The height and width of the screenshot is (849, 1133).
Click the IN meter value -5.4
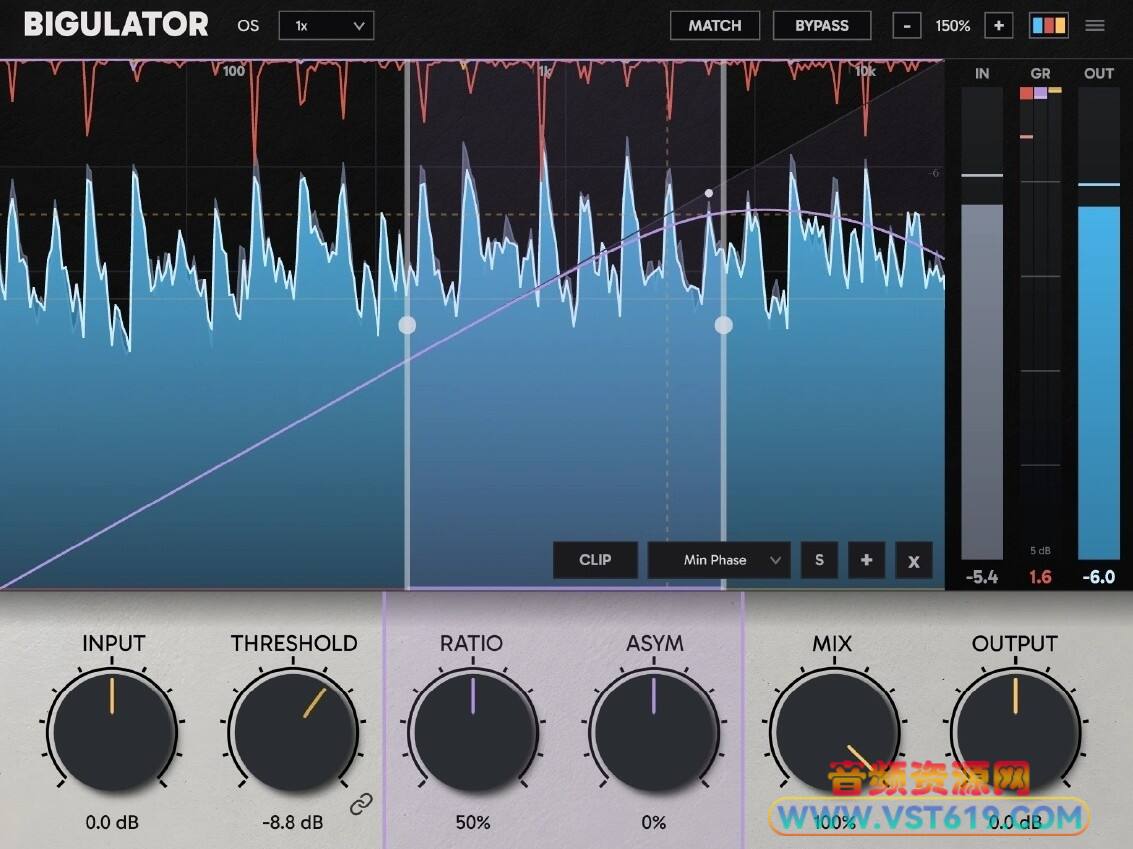coord(982,577)
